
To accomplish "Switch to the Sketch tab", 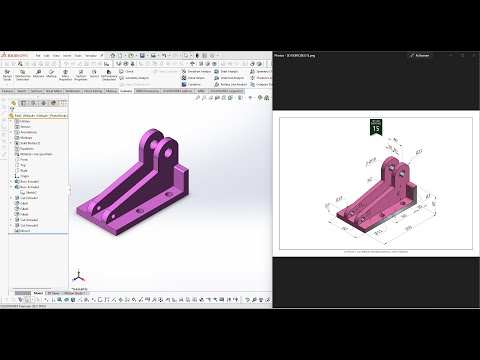I will [x=22, y=91].
